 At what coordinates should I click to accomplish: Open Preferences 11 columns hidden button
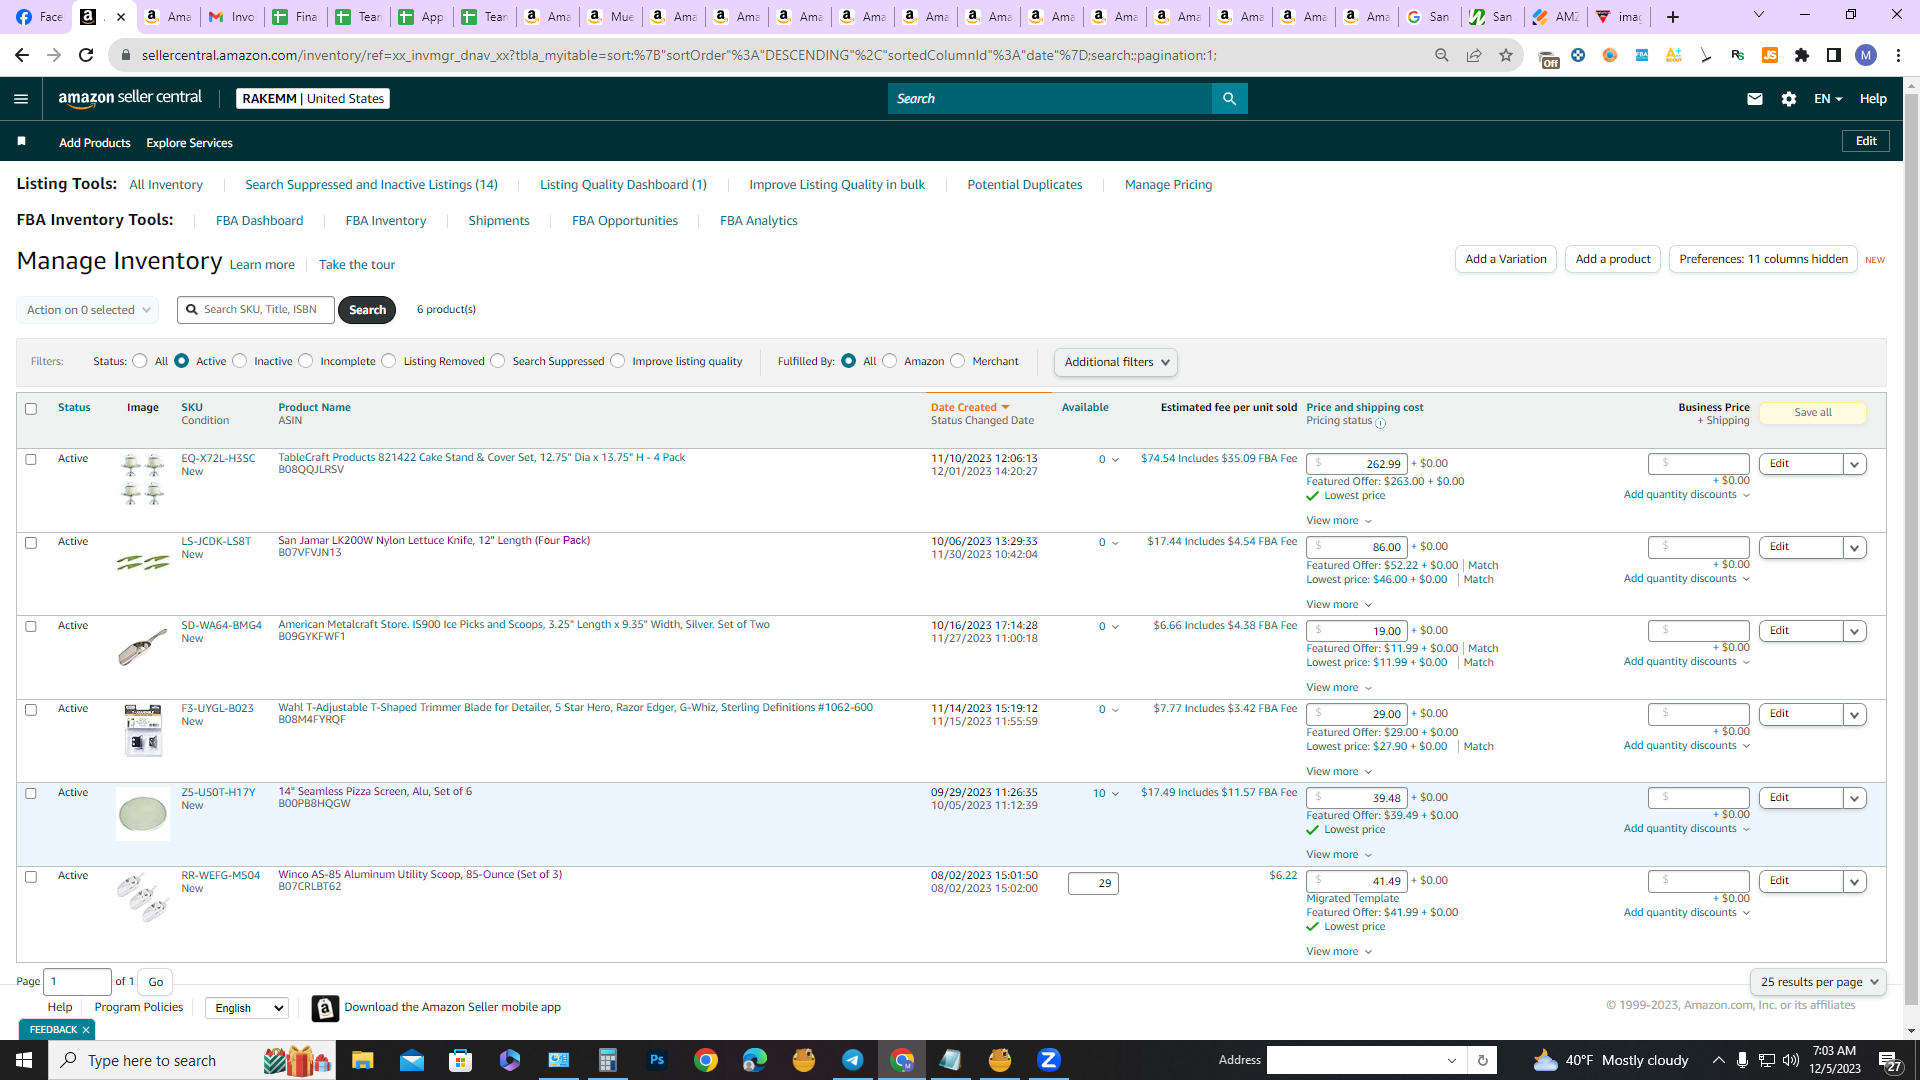coord(1763,259)
